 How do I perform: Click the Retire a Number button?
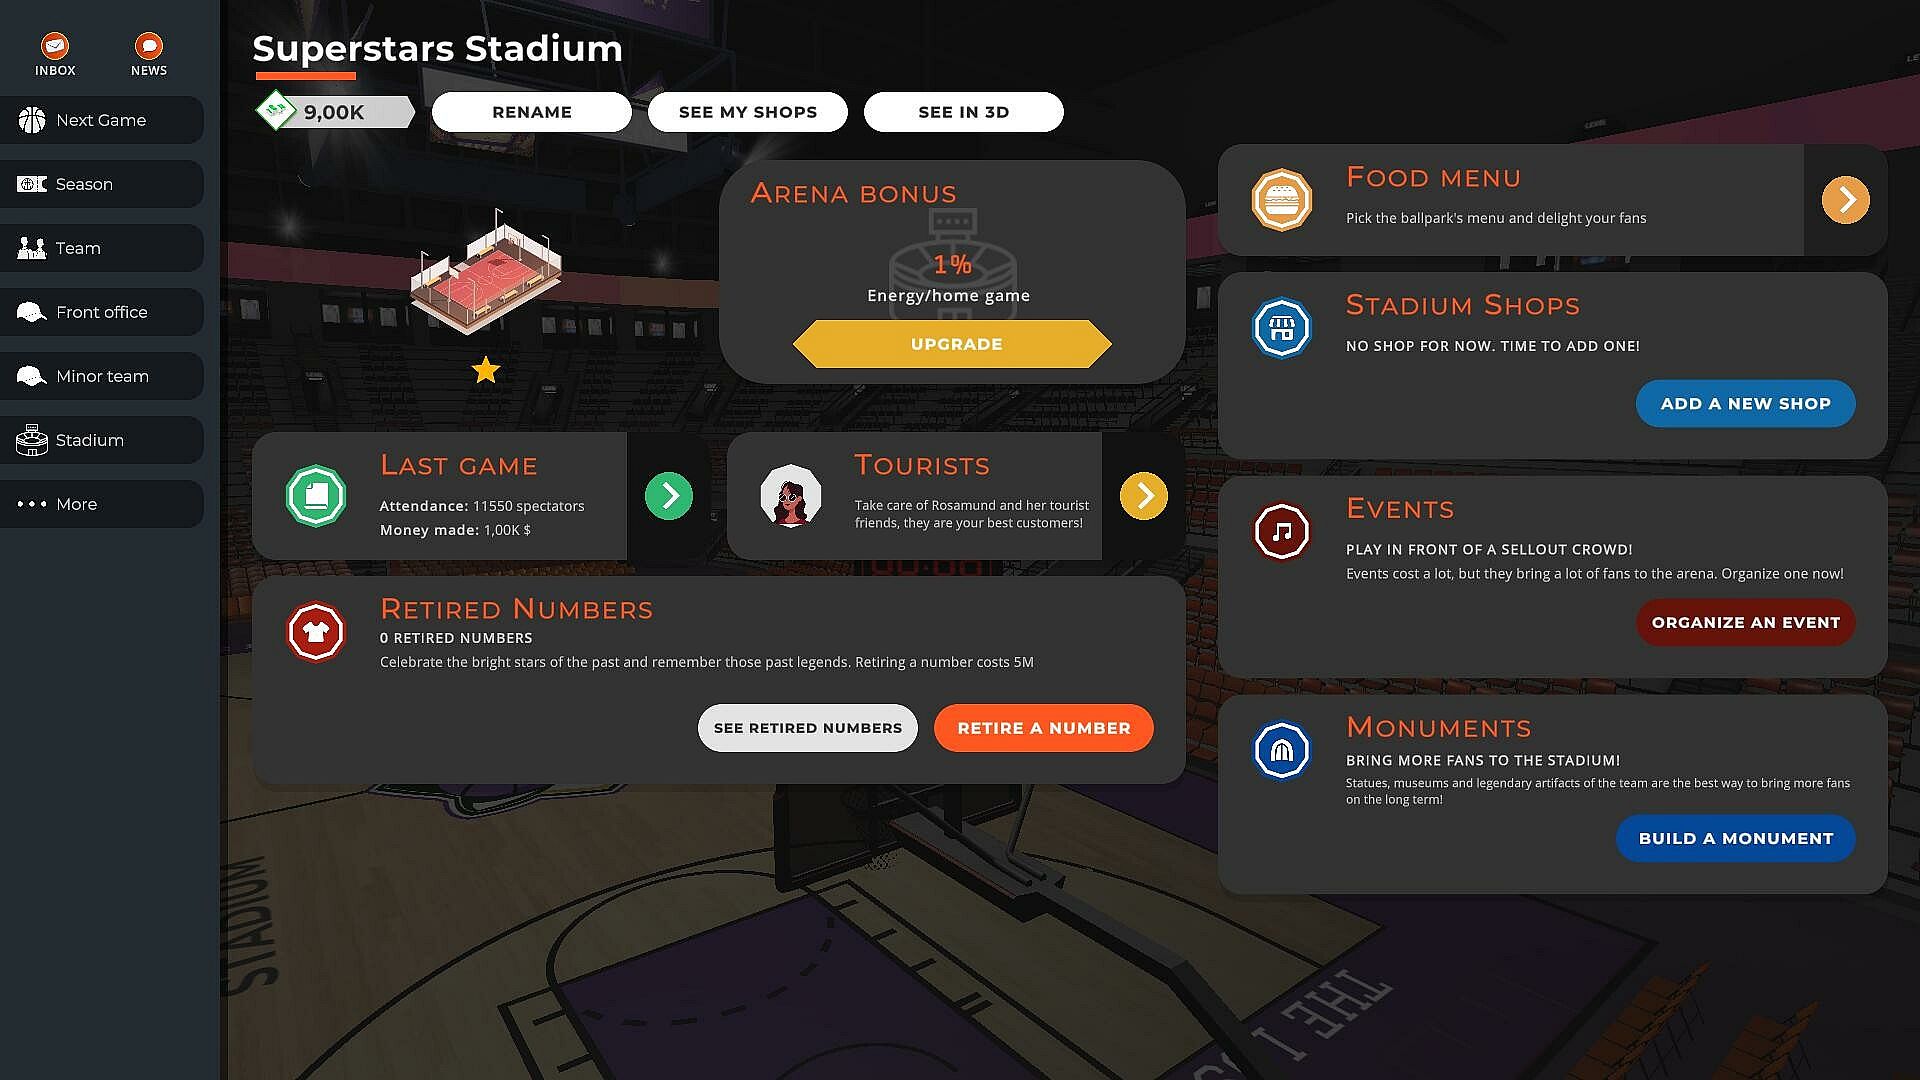(1043, 728)
